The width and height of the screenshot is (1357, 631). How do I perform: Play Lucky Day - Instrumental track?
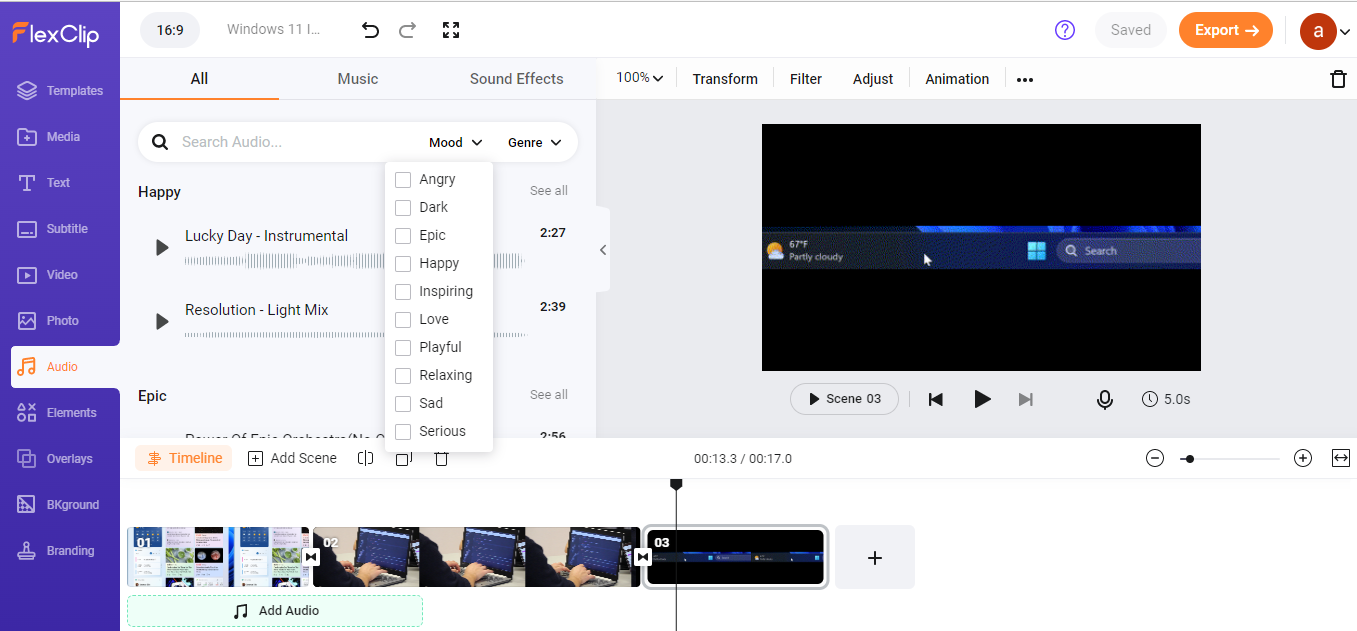[162, 247]
